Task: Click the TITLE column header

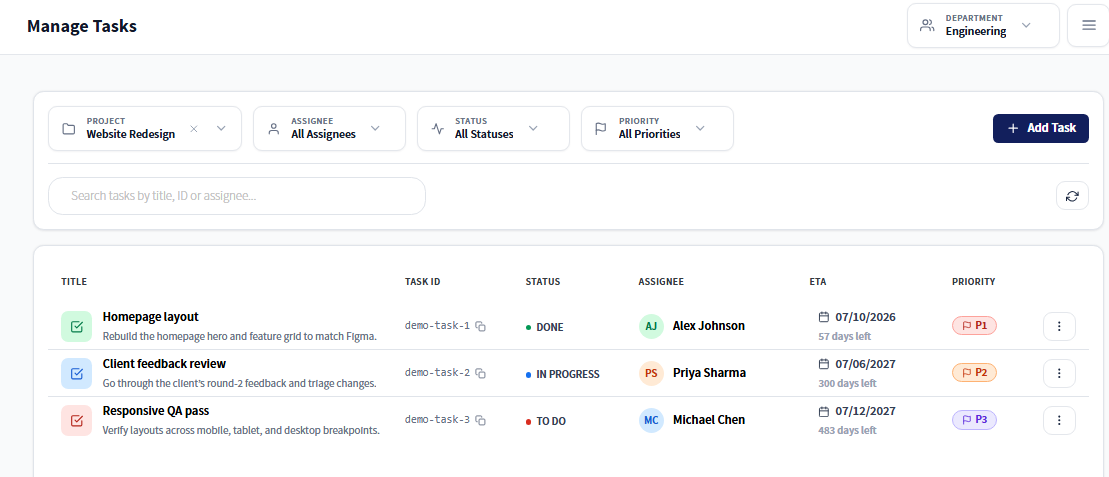Action: click(74, 282)
